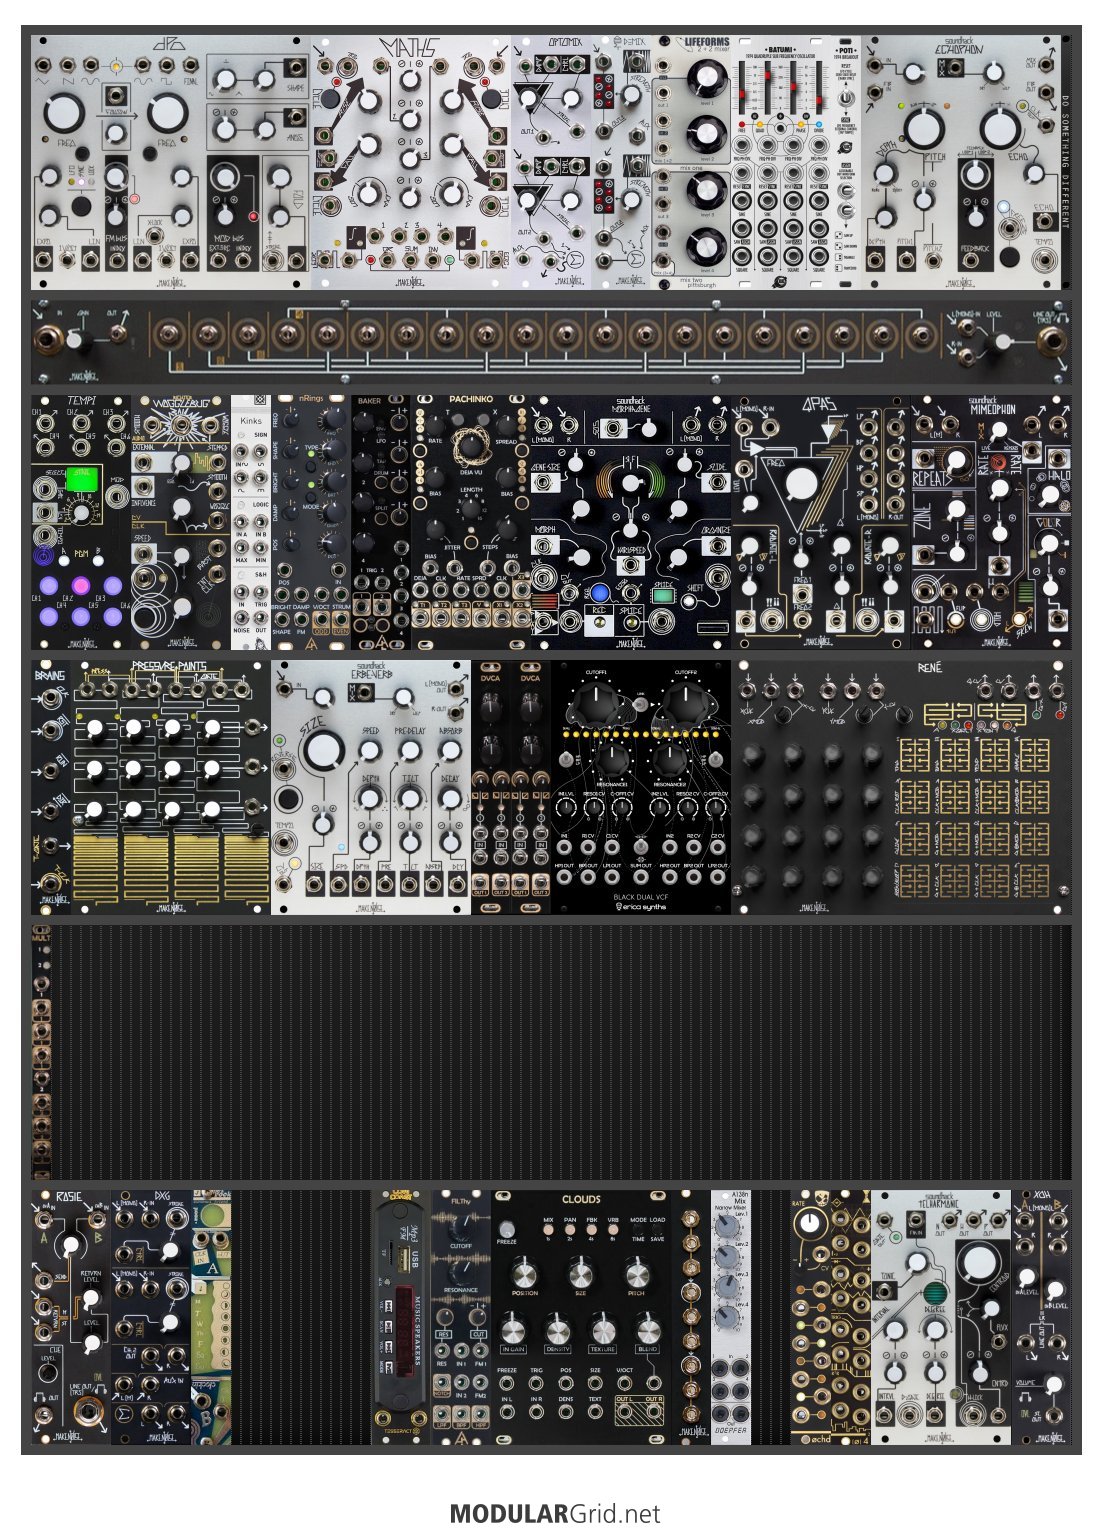This screenshot has height=1535, width=1112.
Task: Click the Mimeophon REPEATS knob
Action: coord(957,461)
